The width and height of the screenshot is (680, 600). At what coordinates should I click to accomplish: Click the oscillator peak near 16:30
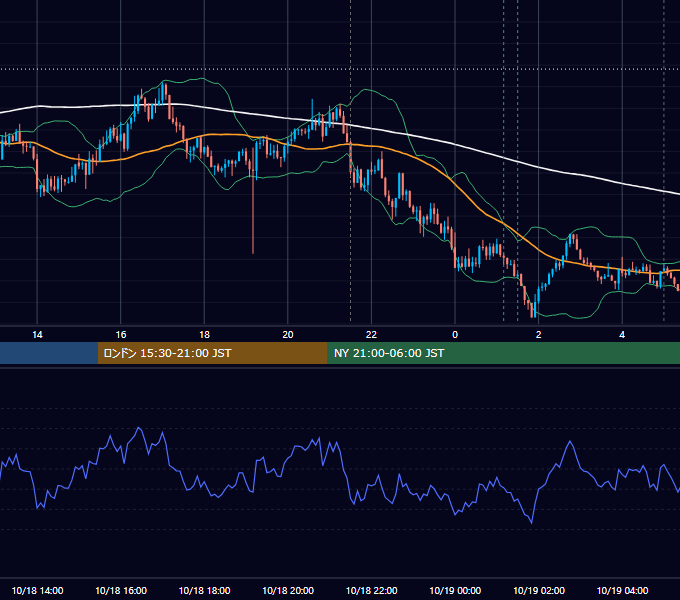pyautogui.click(x=139, y=428)
